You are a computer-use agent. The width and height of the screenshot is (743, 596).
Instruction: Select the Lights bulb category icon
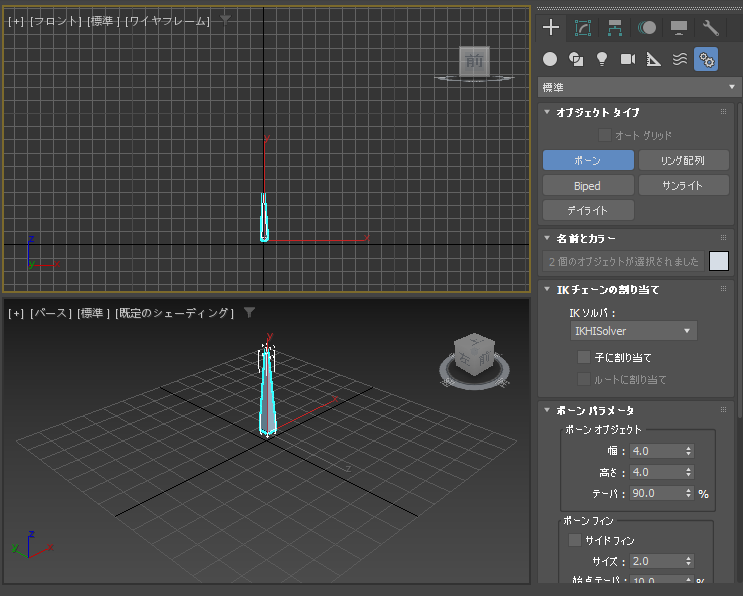pos(602,59)
